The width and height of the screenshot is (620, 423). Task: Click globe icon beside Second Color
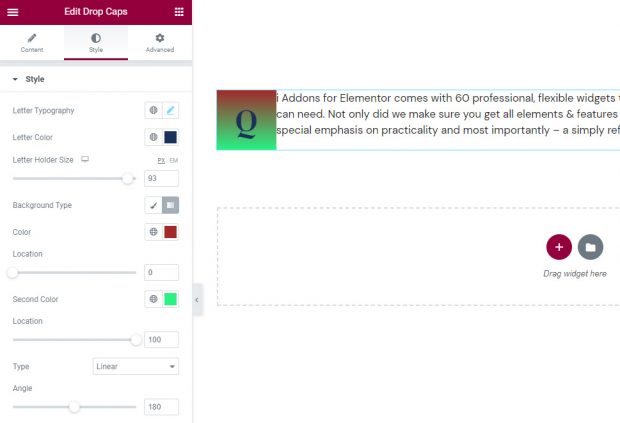(x=154, y=299)
